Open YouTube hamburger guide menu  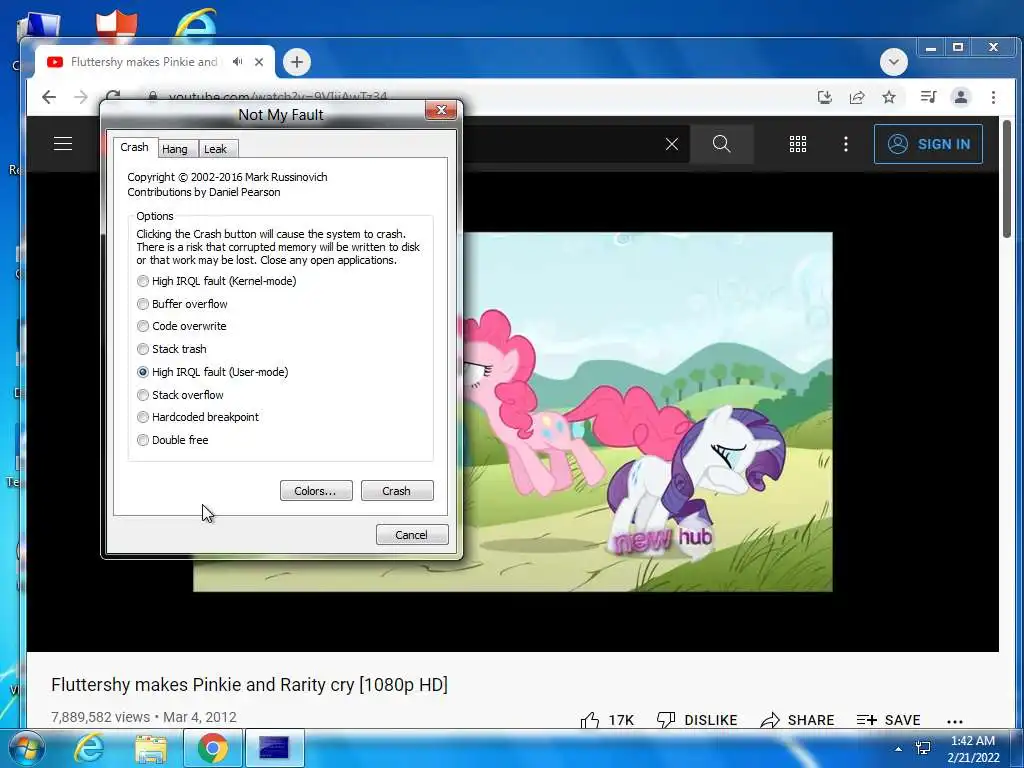(63, 144)
